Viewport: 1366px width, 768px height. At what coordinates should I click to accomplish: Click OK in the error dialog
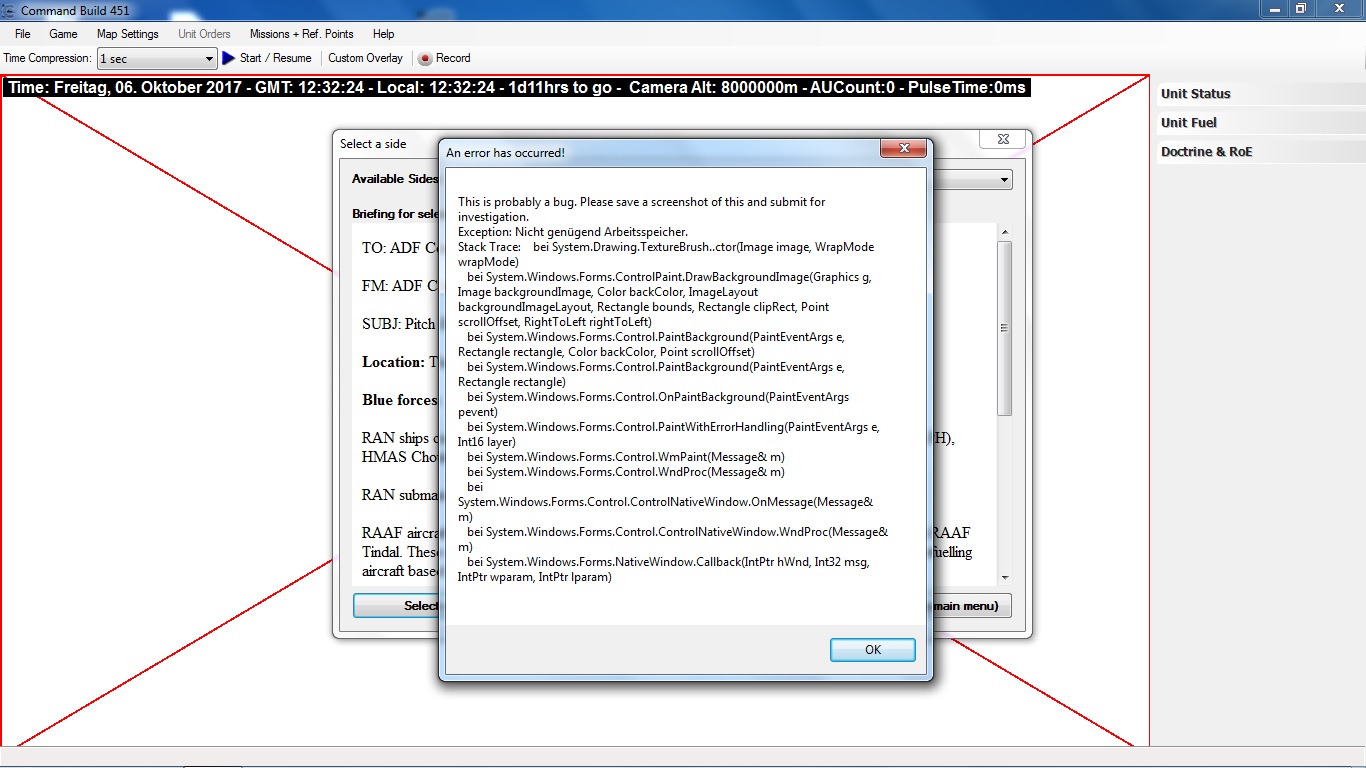pyautogui.click(x=873, y=650)
